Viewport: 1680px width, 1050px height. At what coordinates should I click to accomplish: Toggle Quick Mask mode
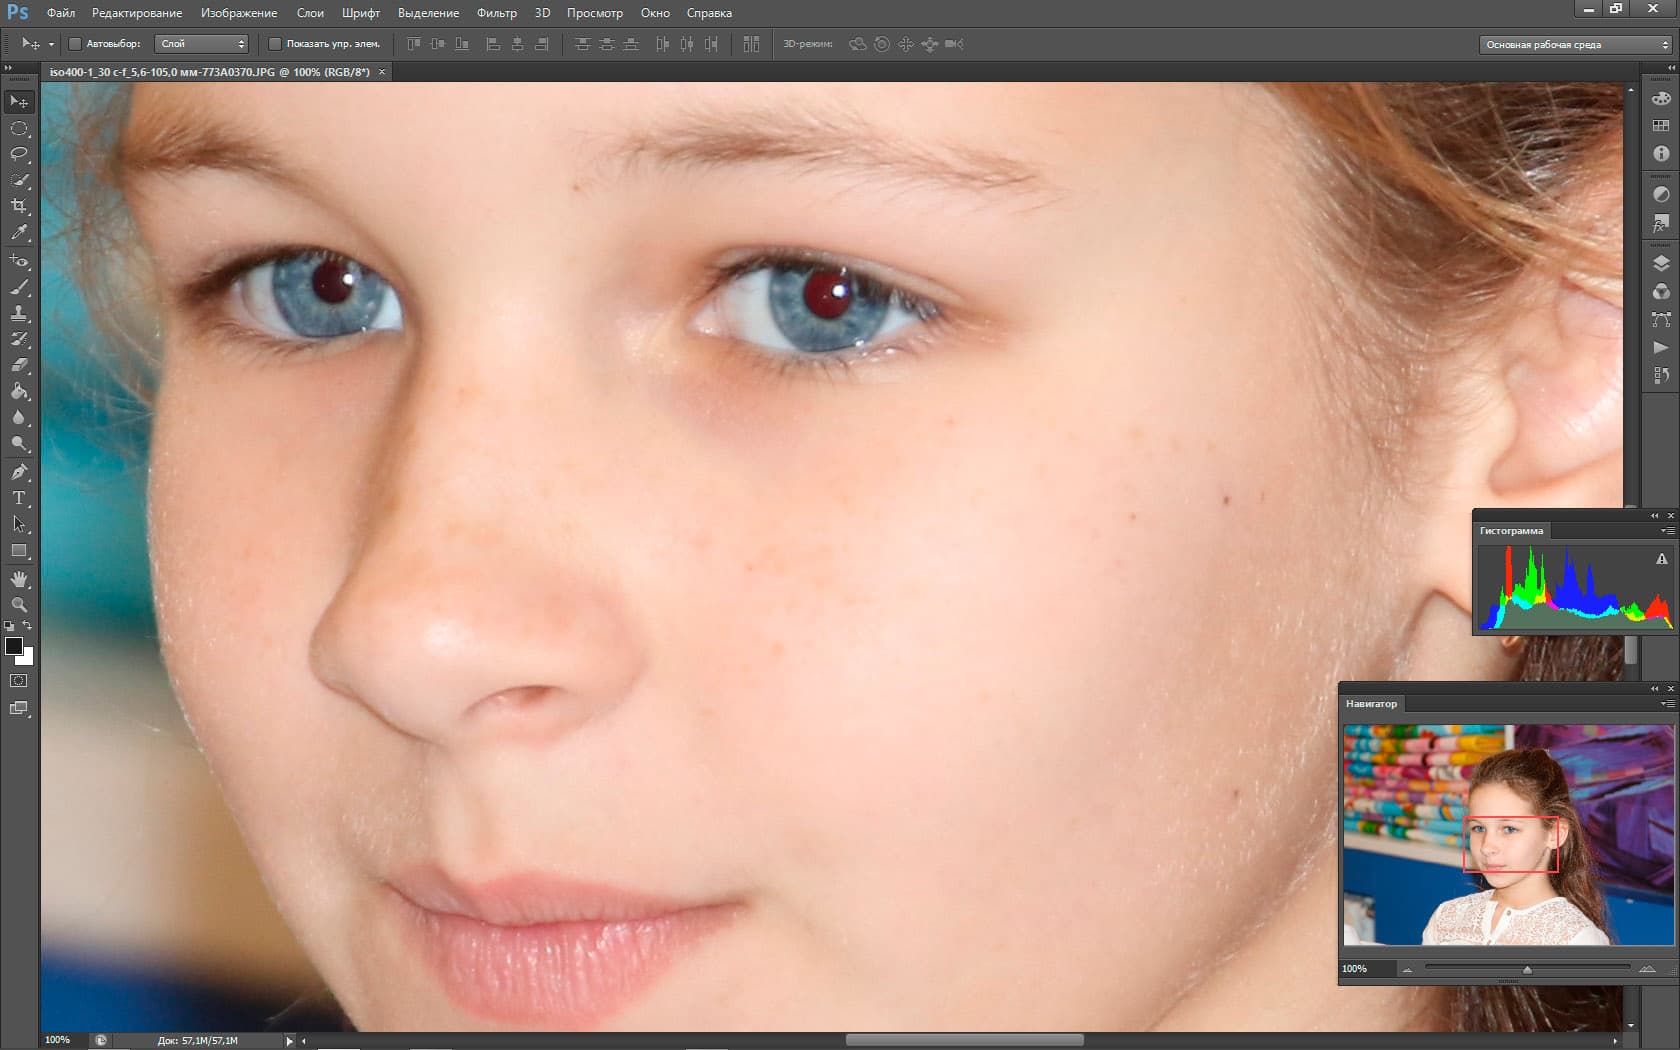tap(19, 680)
